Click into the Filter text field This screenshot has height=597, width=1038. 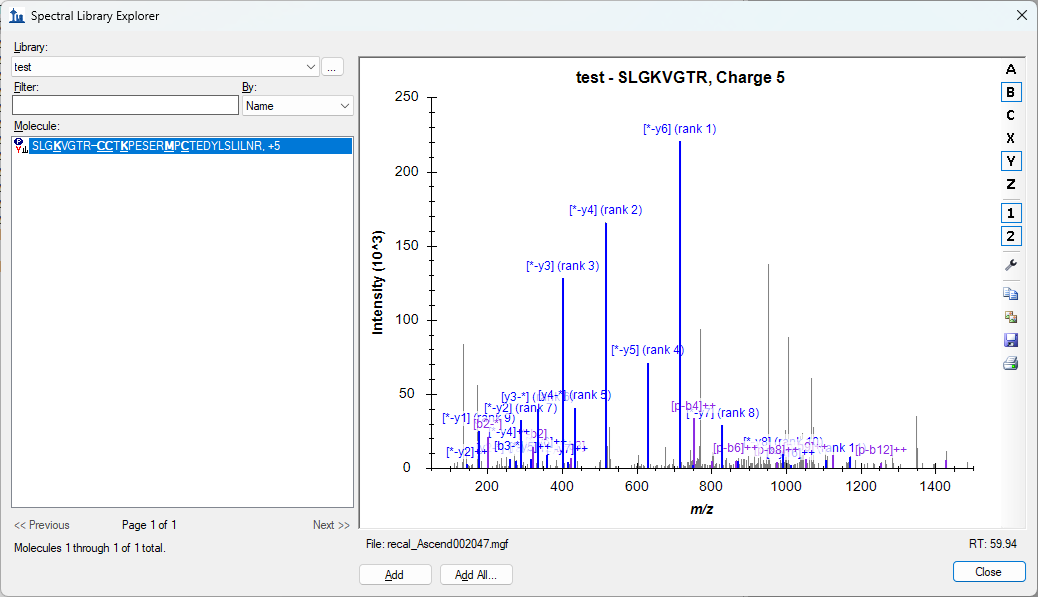click(x=125, y=106)
